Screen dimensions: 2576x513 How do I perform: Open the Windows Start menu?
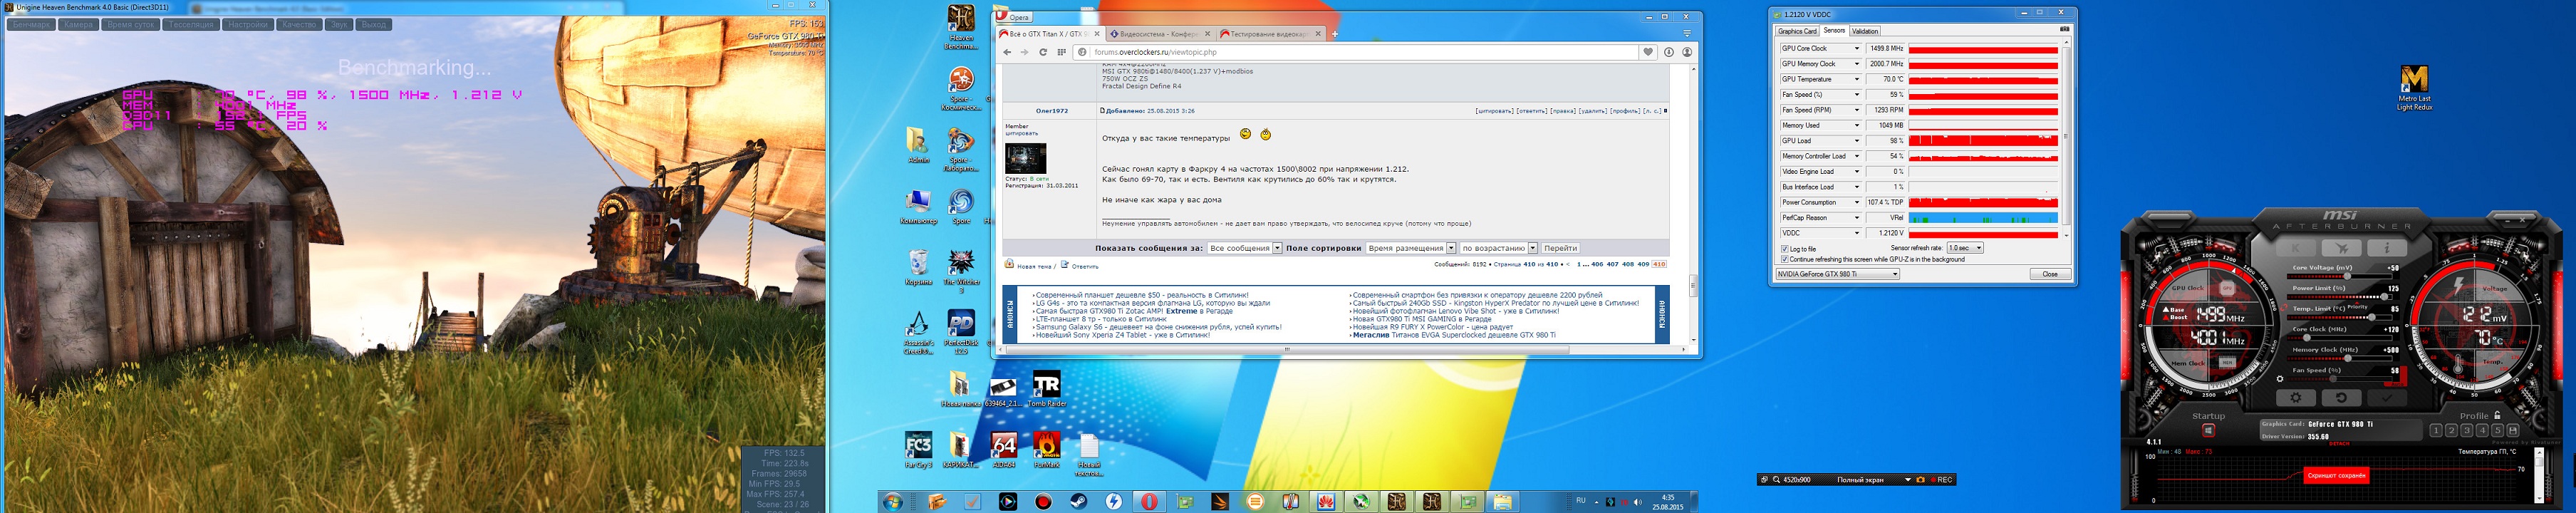(x=892, y=501)
